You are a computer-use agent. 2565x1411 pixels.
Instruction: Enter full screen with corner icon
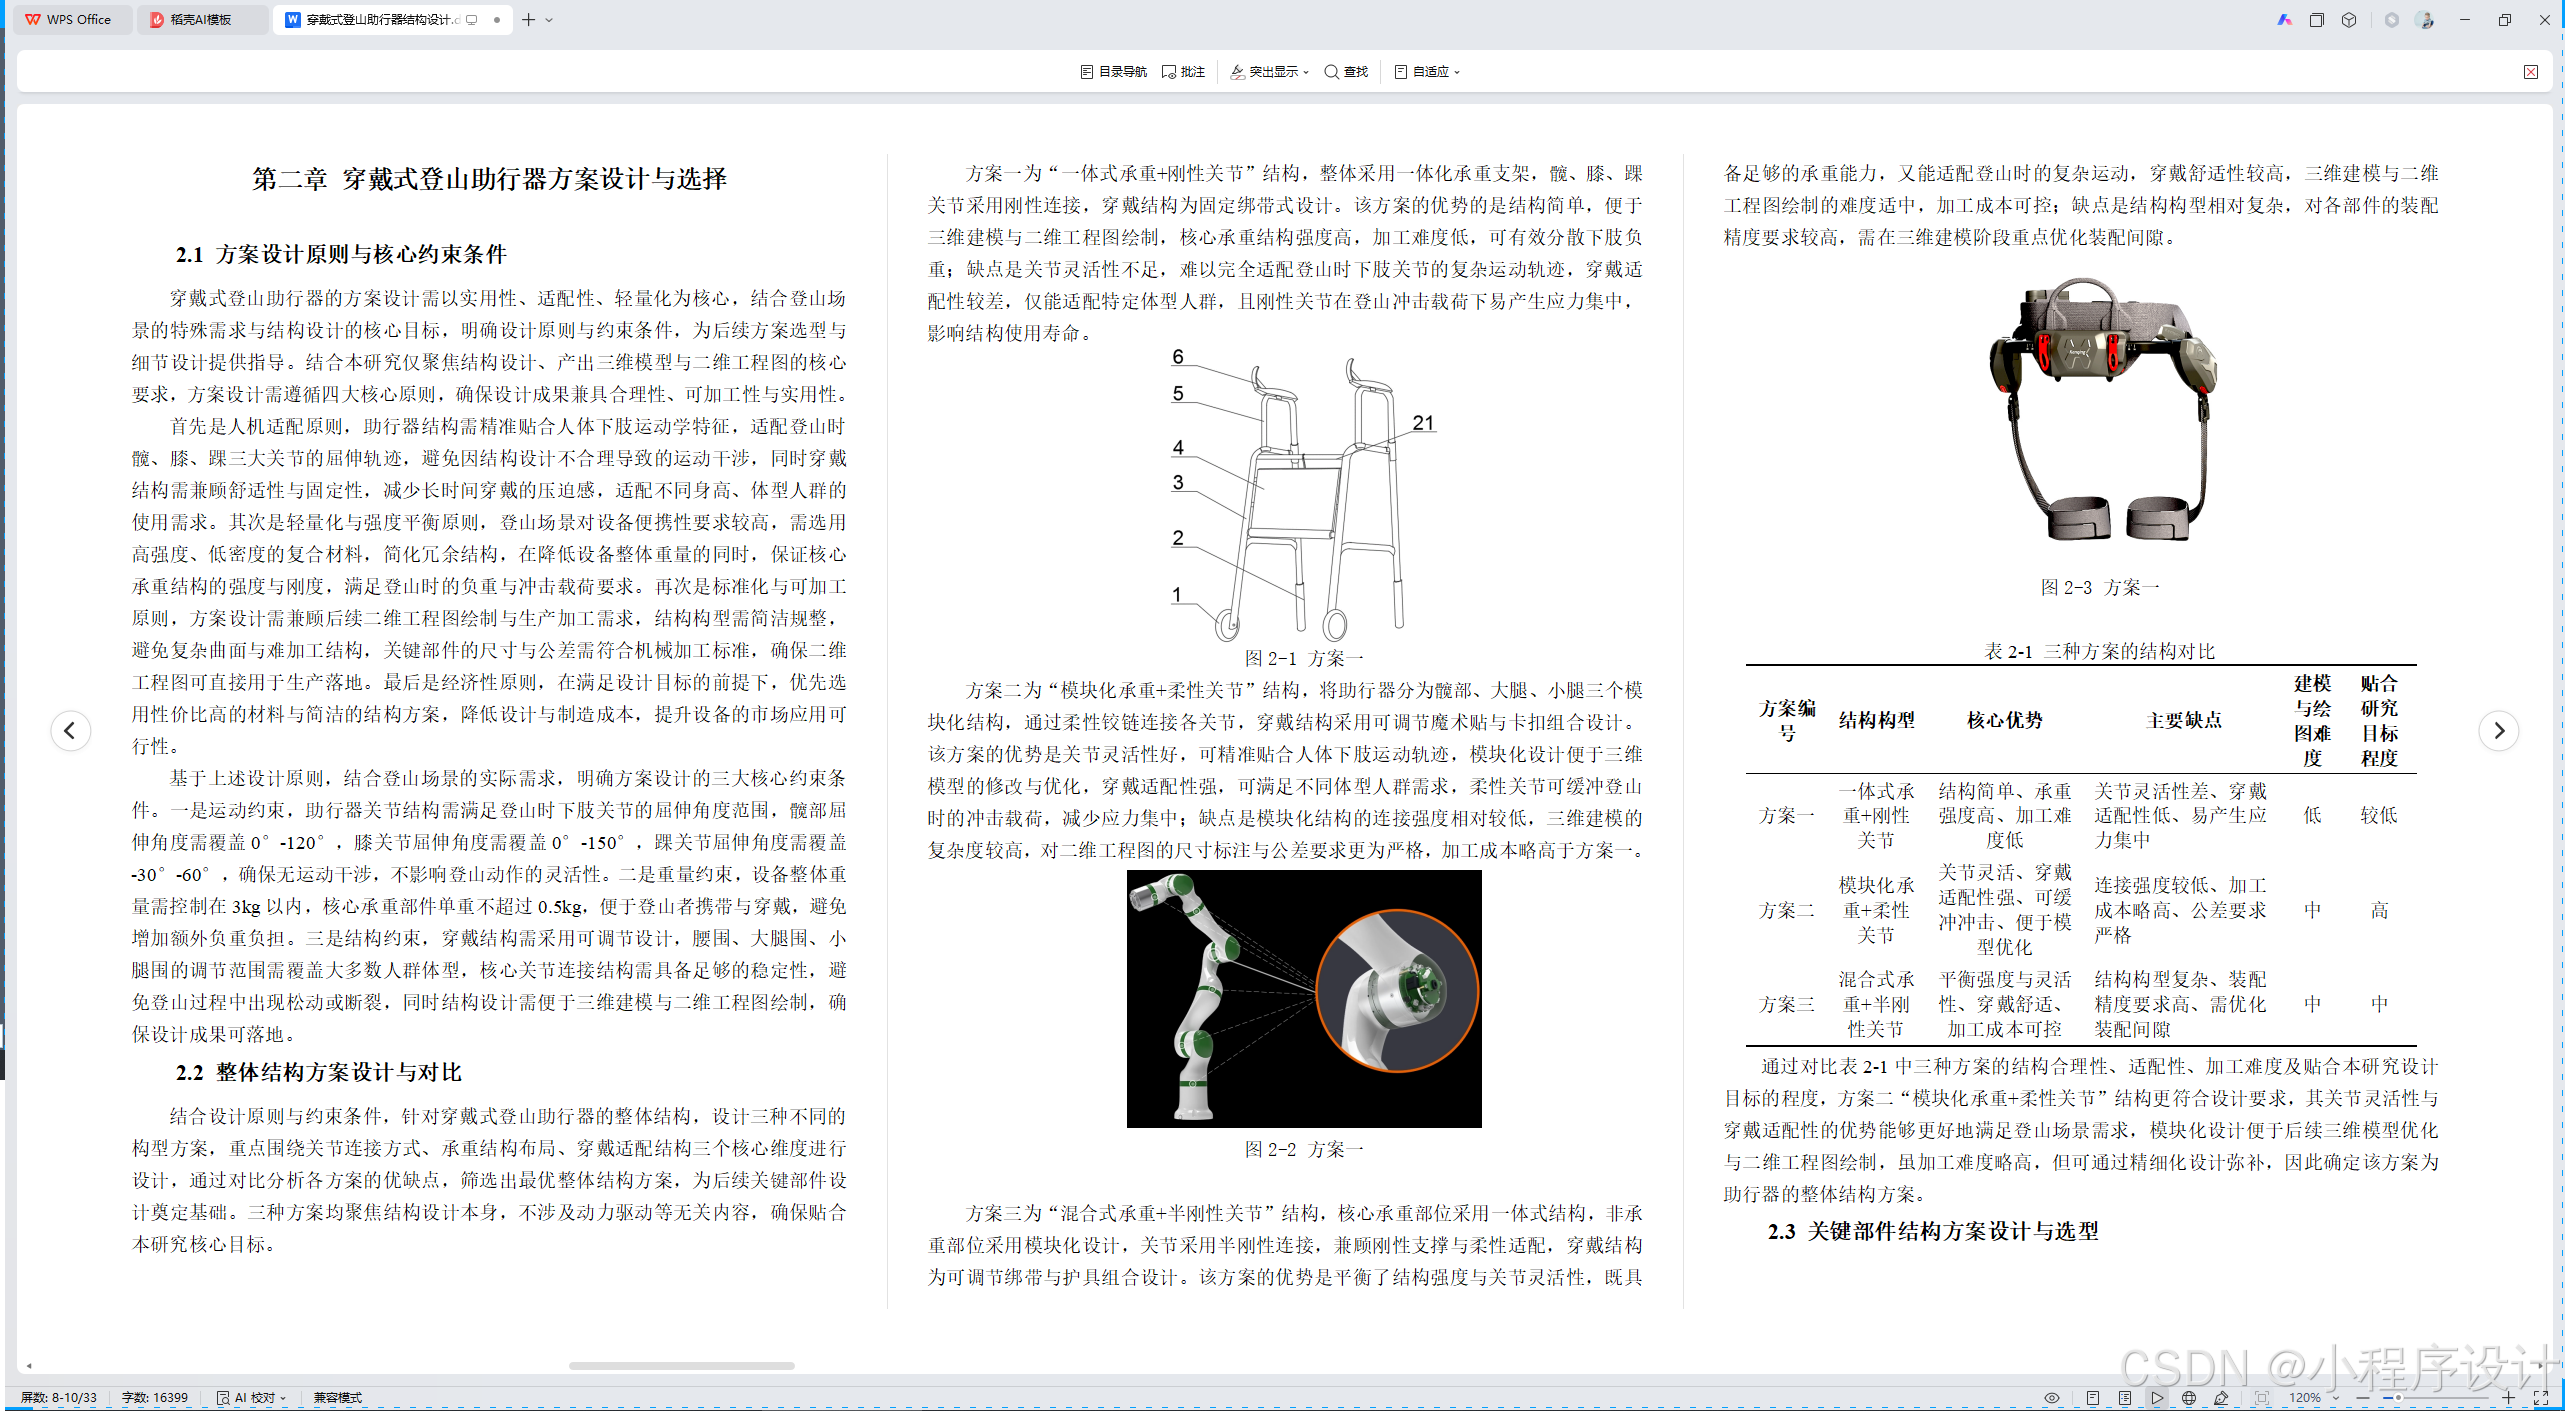point(2541,1397)
